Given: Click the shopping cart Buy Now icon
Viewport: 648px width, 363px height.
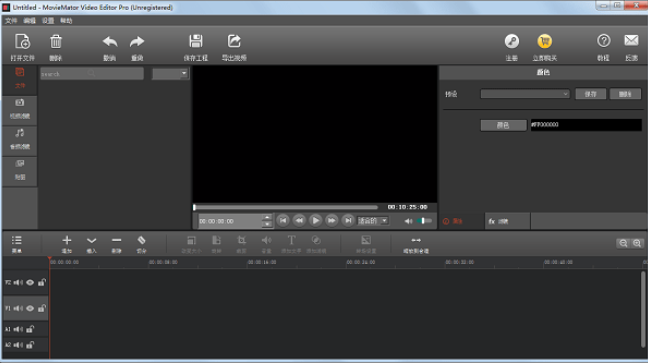Looking at the screenshot, I should [544, 41].
